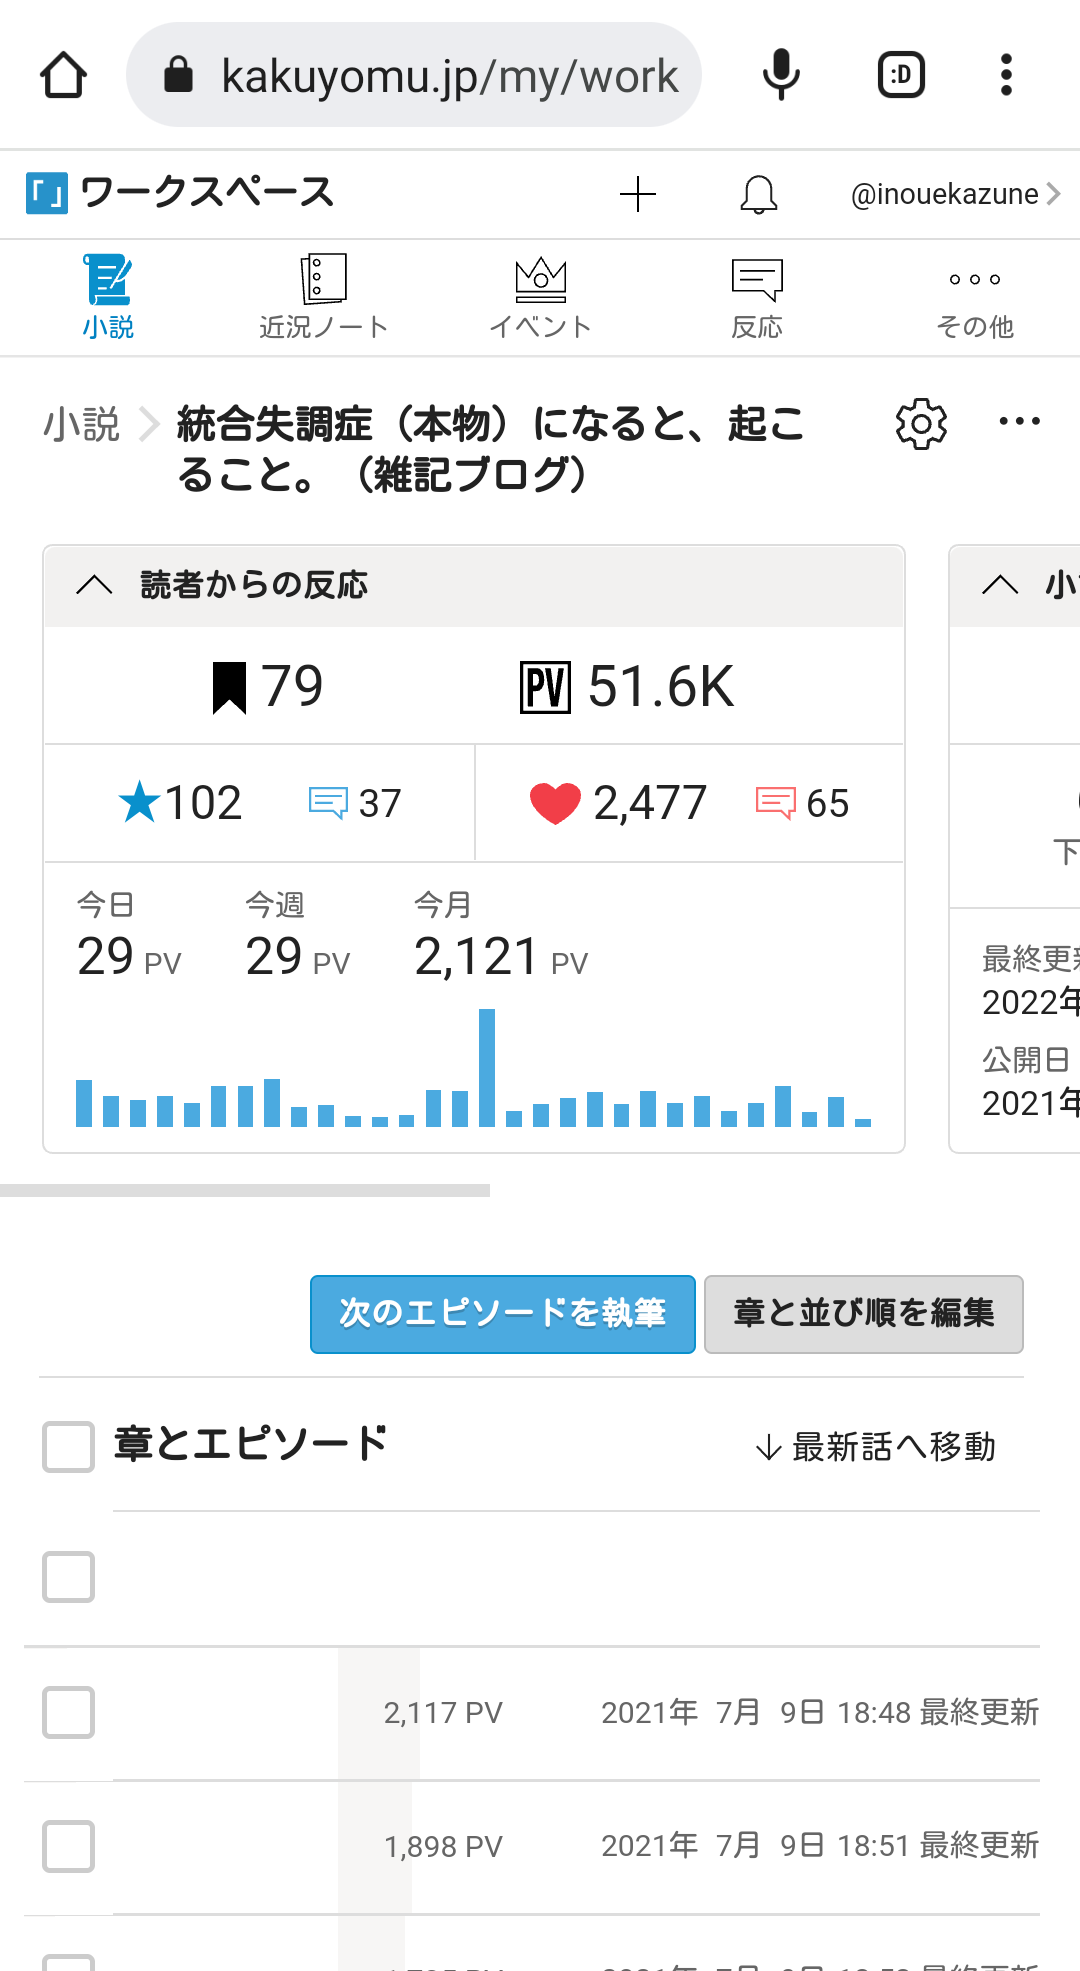Switch to the イベント tab

pyautogui.click(x=540, y=297)
